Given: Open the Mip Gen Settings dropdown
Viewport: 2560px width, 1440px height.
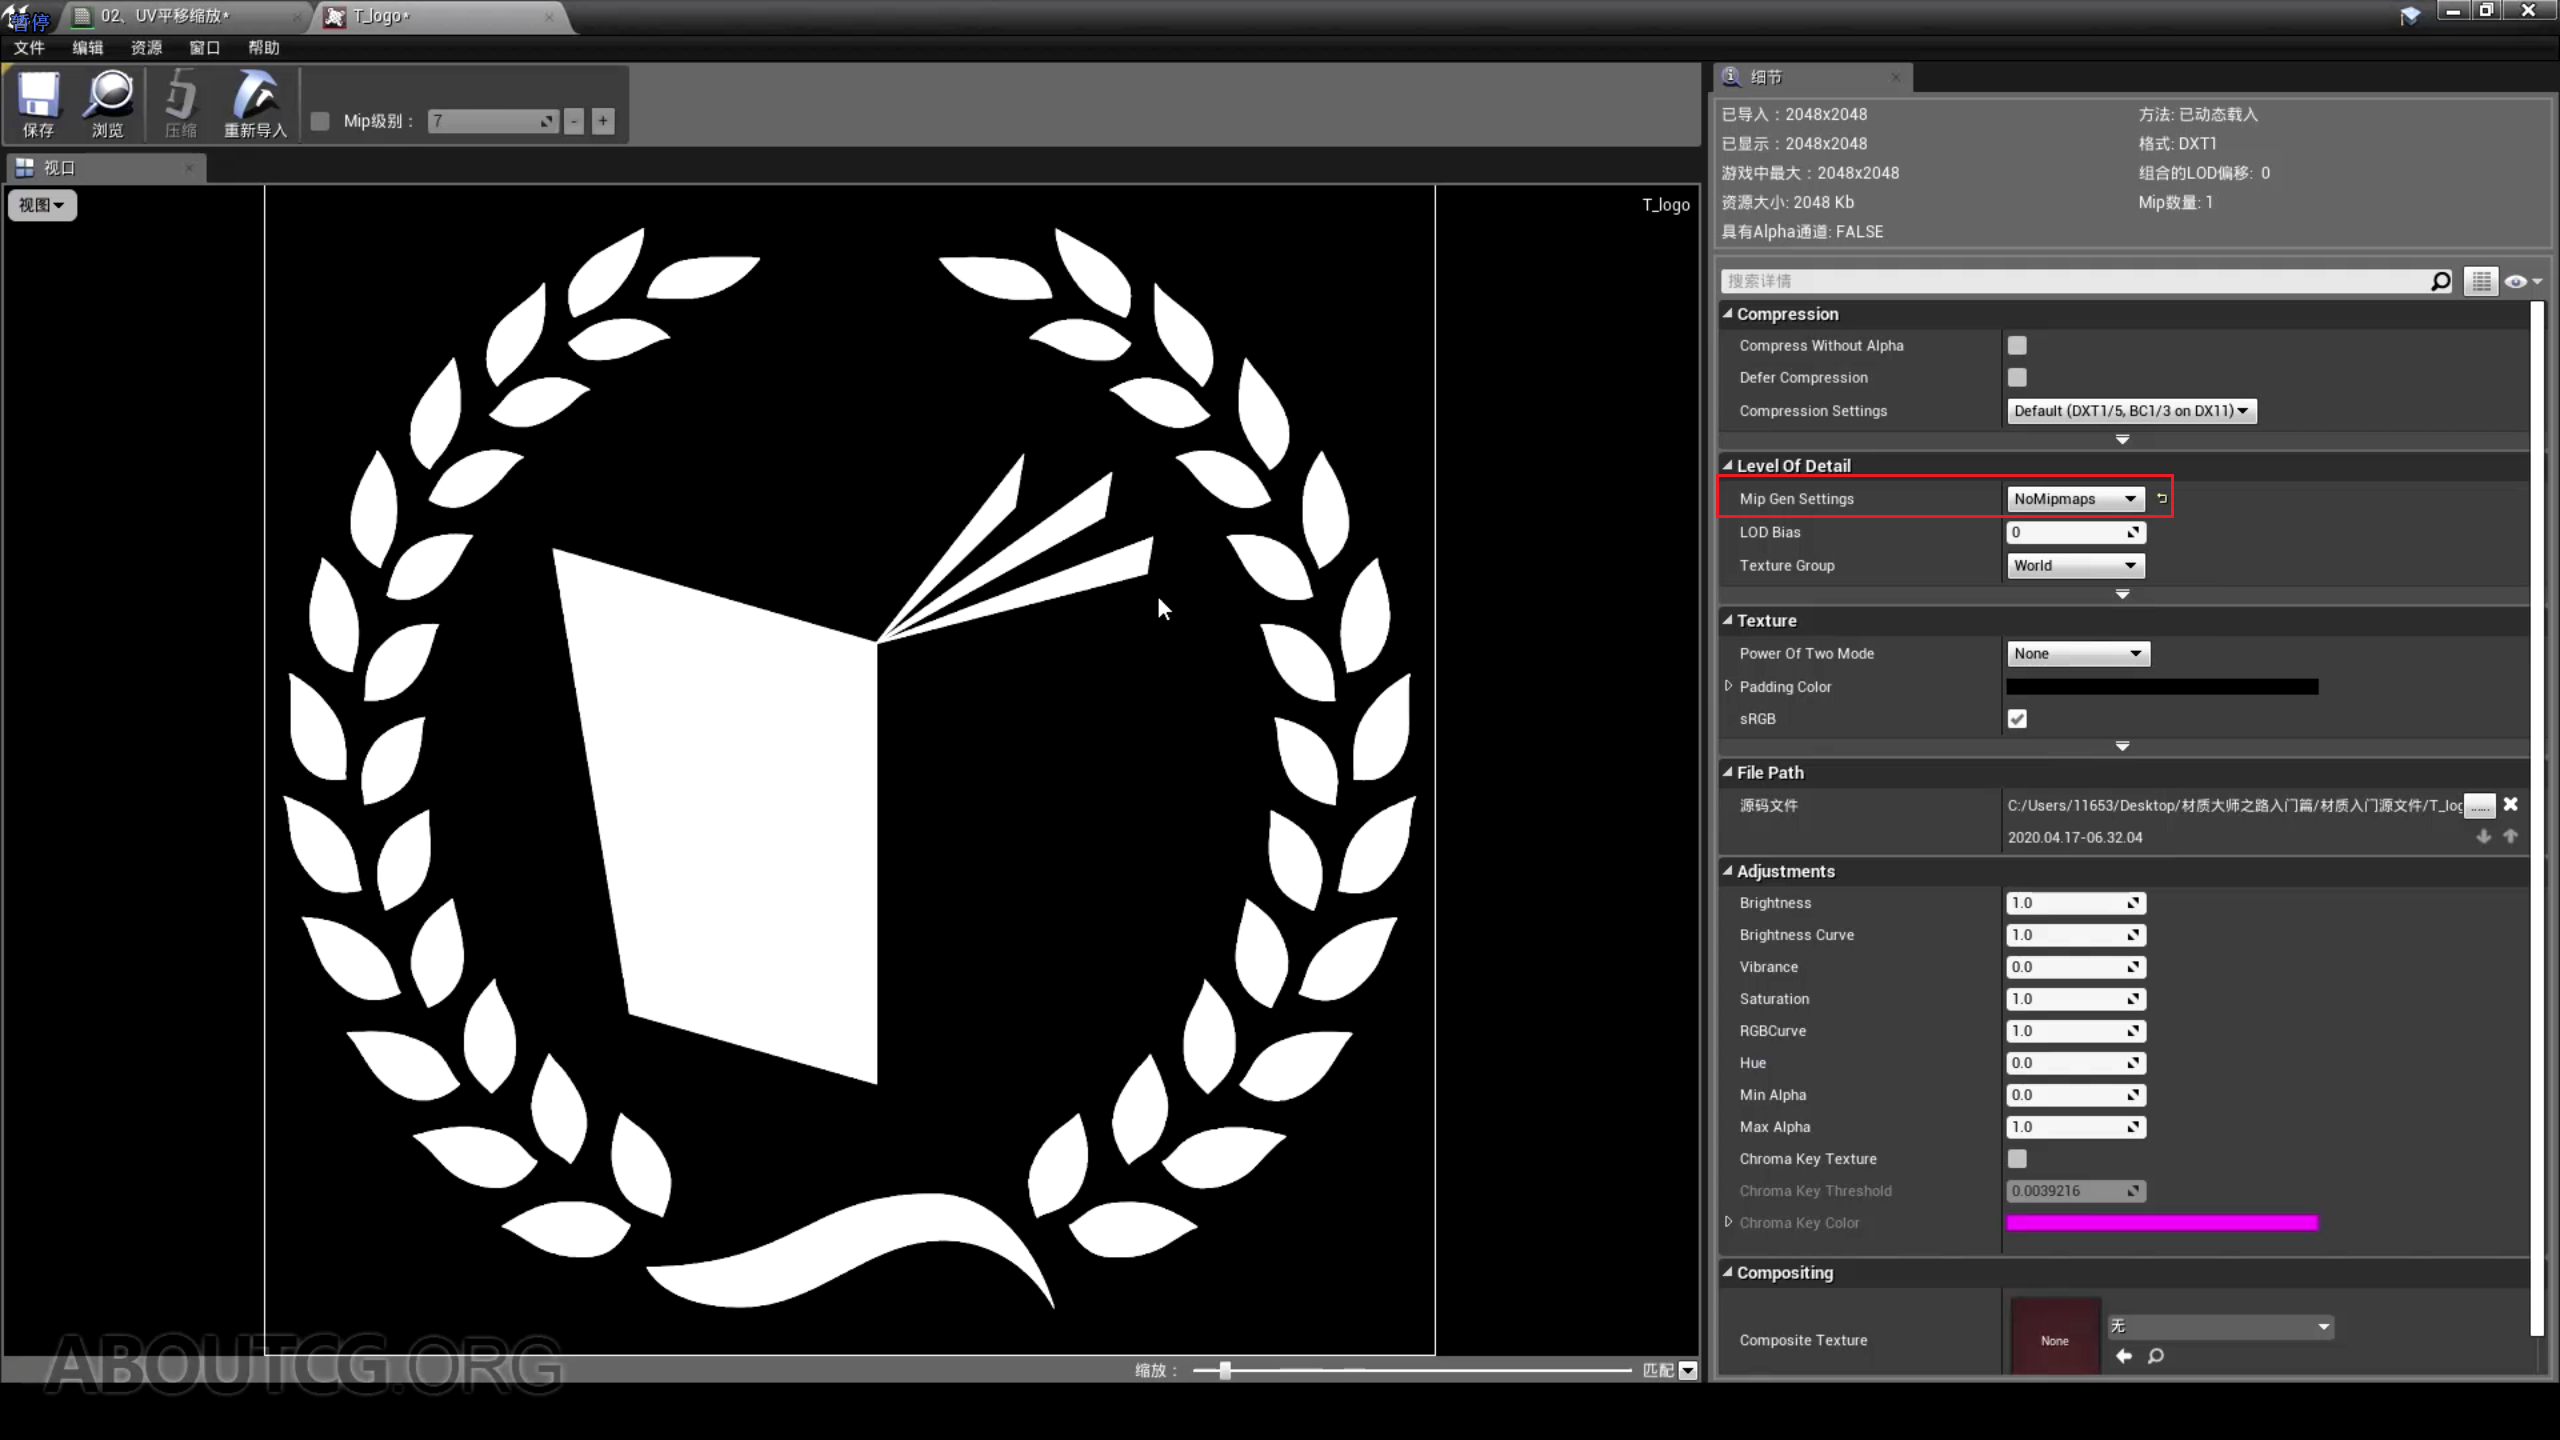Looking at the screenshot, I should coord(2076,498).
